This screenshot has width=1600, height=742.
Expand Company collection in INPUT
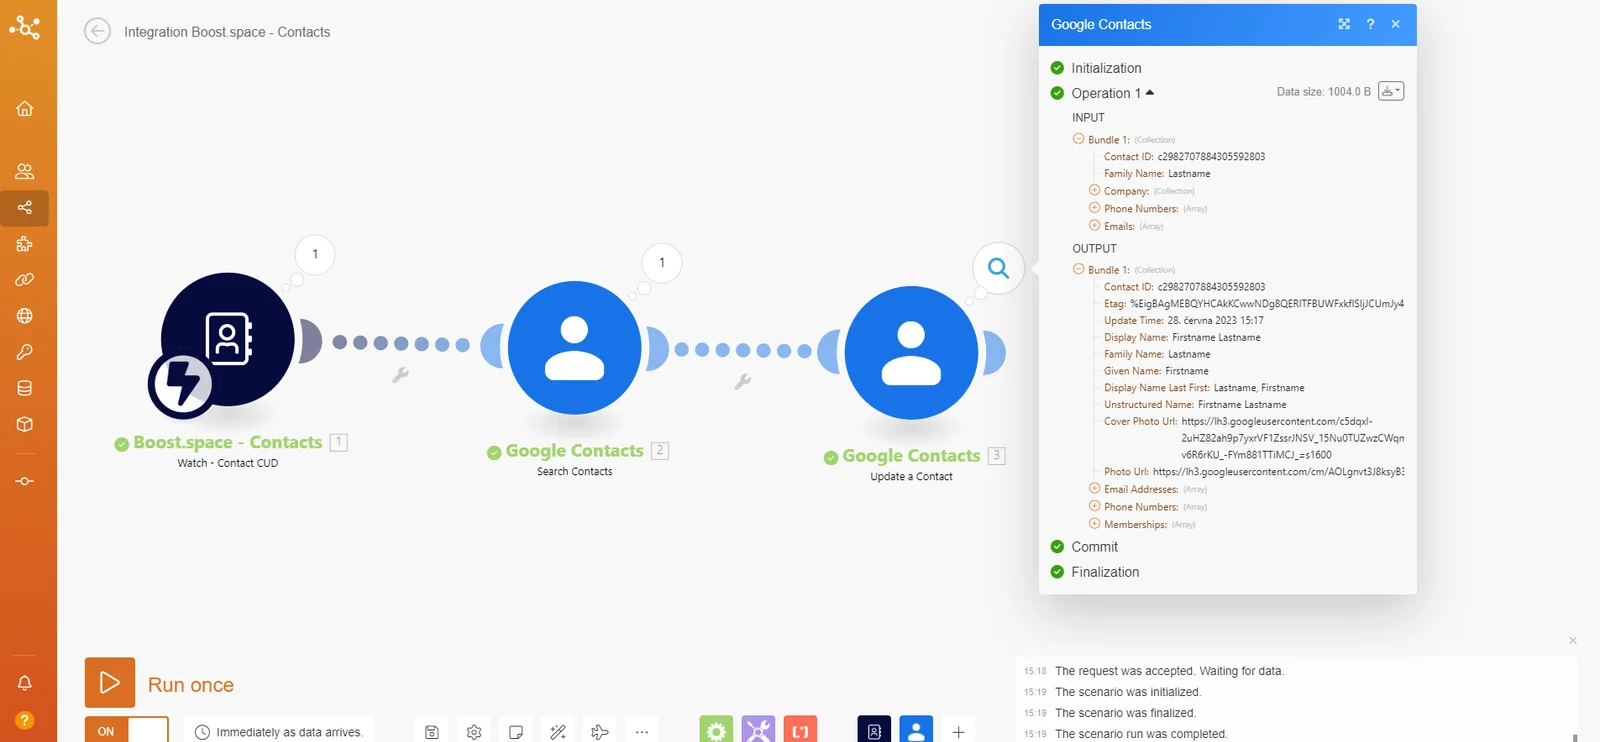point(1094,190)
